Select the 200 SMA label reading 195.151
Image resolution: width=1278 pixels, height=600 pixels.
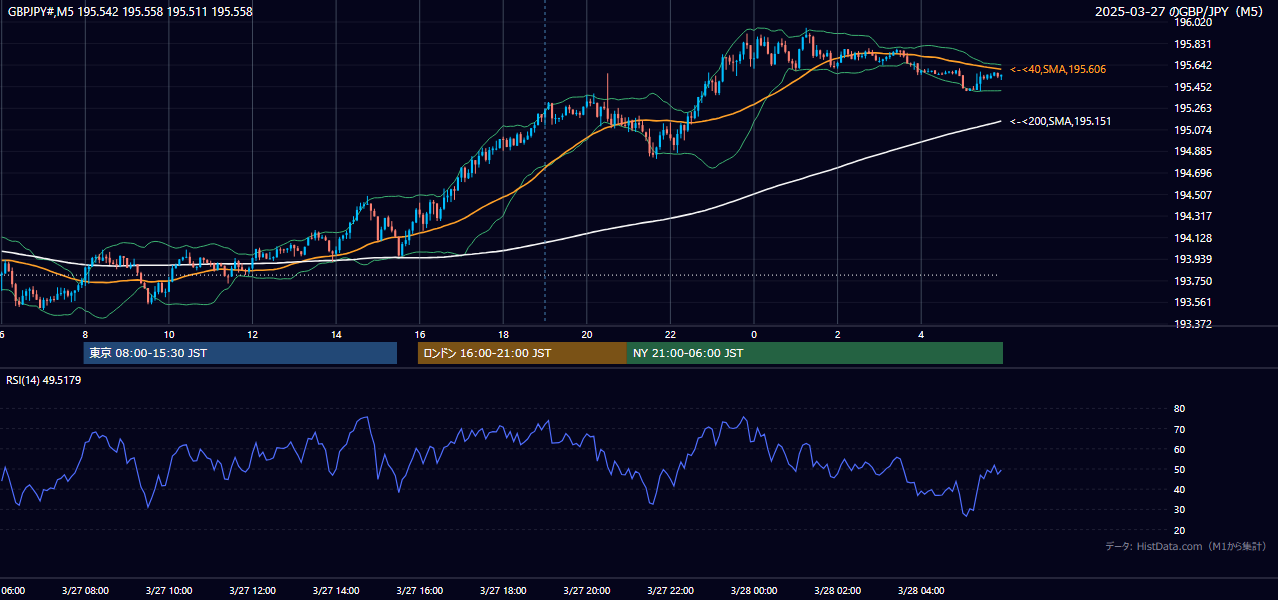1061,121
